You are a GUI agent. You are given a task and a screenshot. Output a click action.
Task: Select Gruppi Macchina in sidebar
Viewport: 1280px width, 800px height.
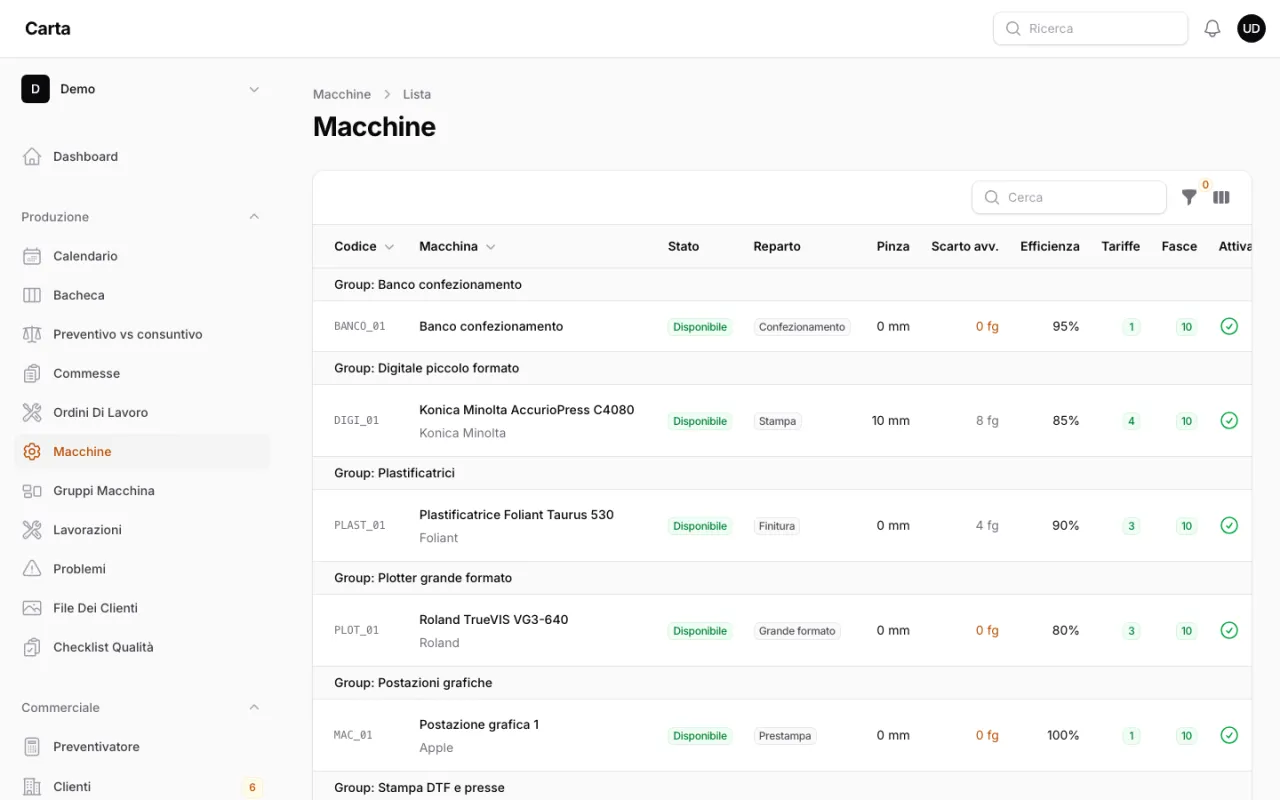(x=142, y=491)
